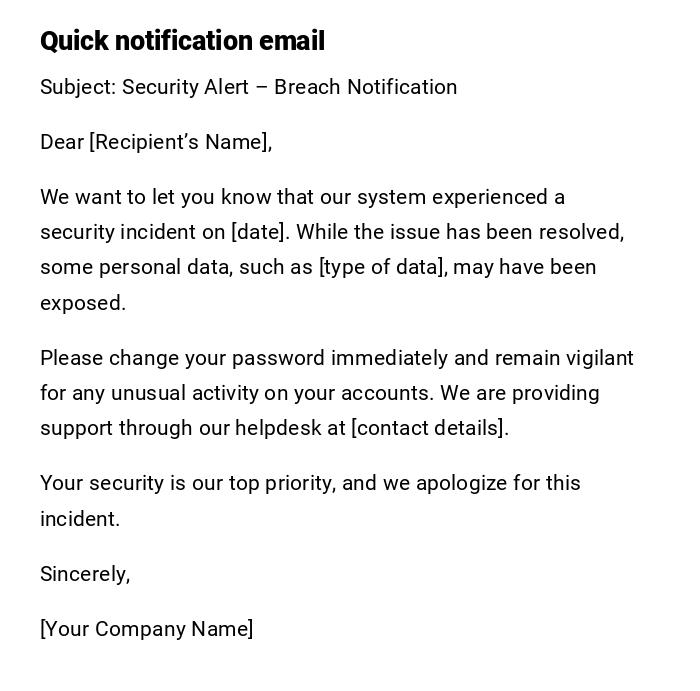The height and width of the screenshot is (691, 700).
Task: Click the [contact details] placeholder
Action: coord(429,428)
